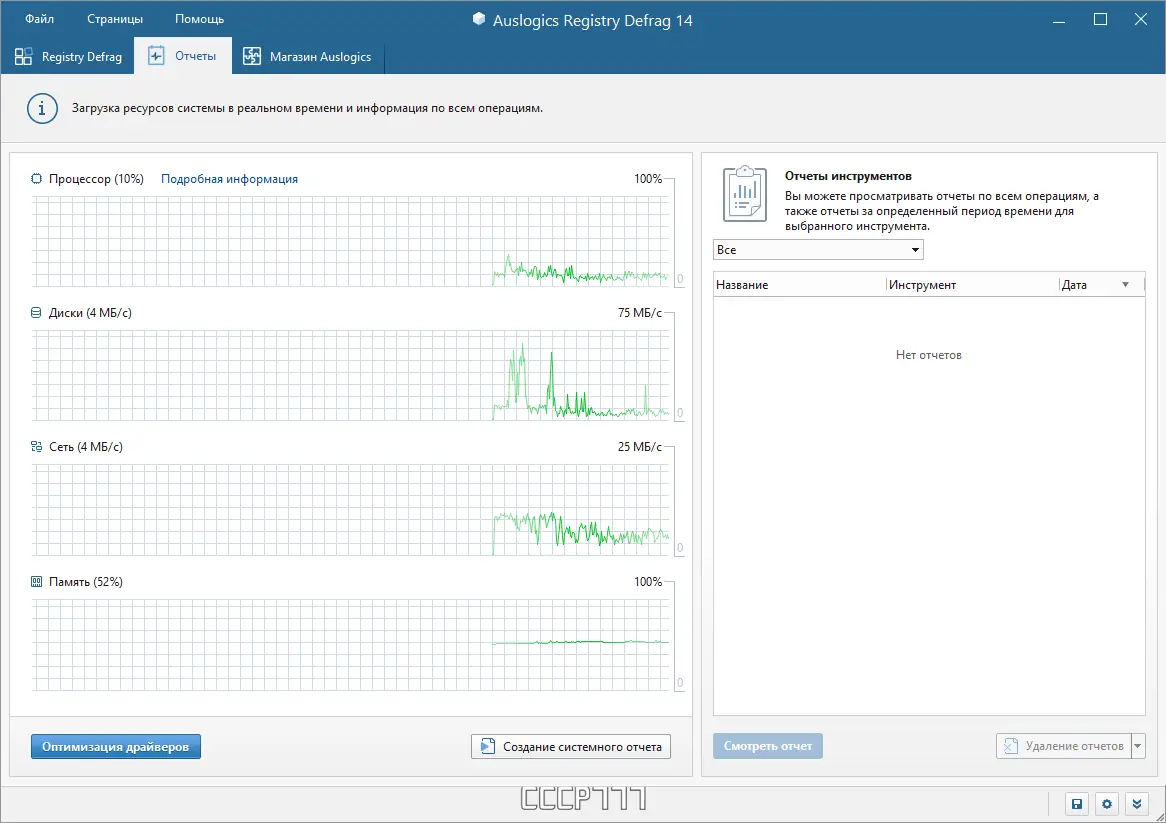Click Создание системного отчета button
1166x823 pixels.
pyautogui.click(x=571, y=746)
